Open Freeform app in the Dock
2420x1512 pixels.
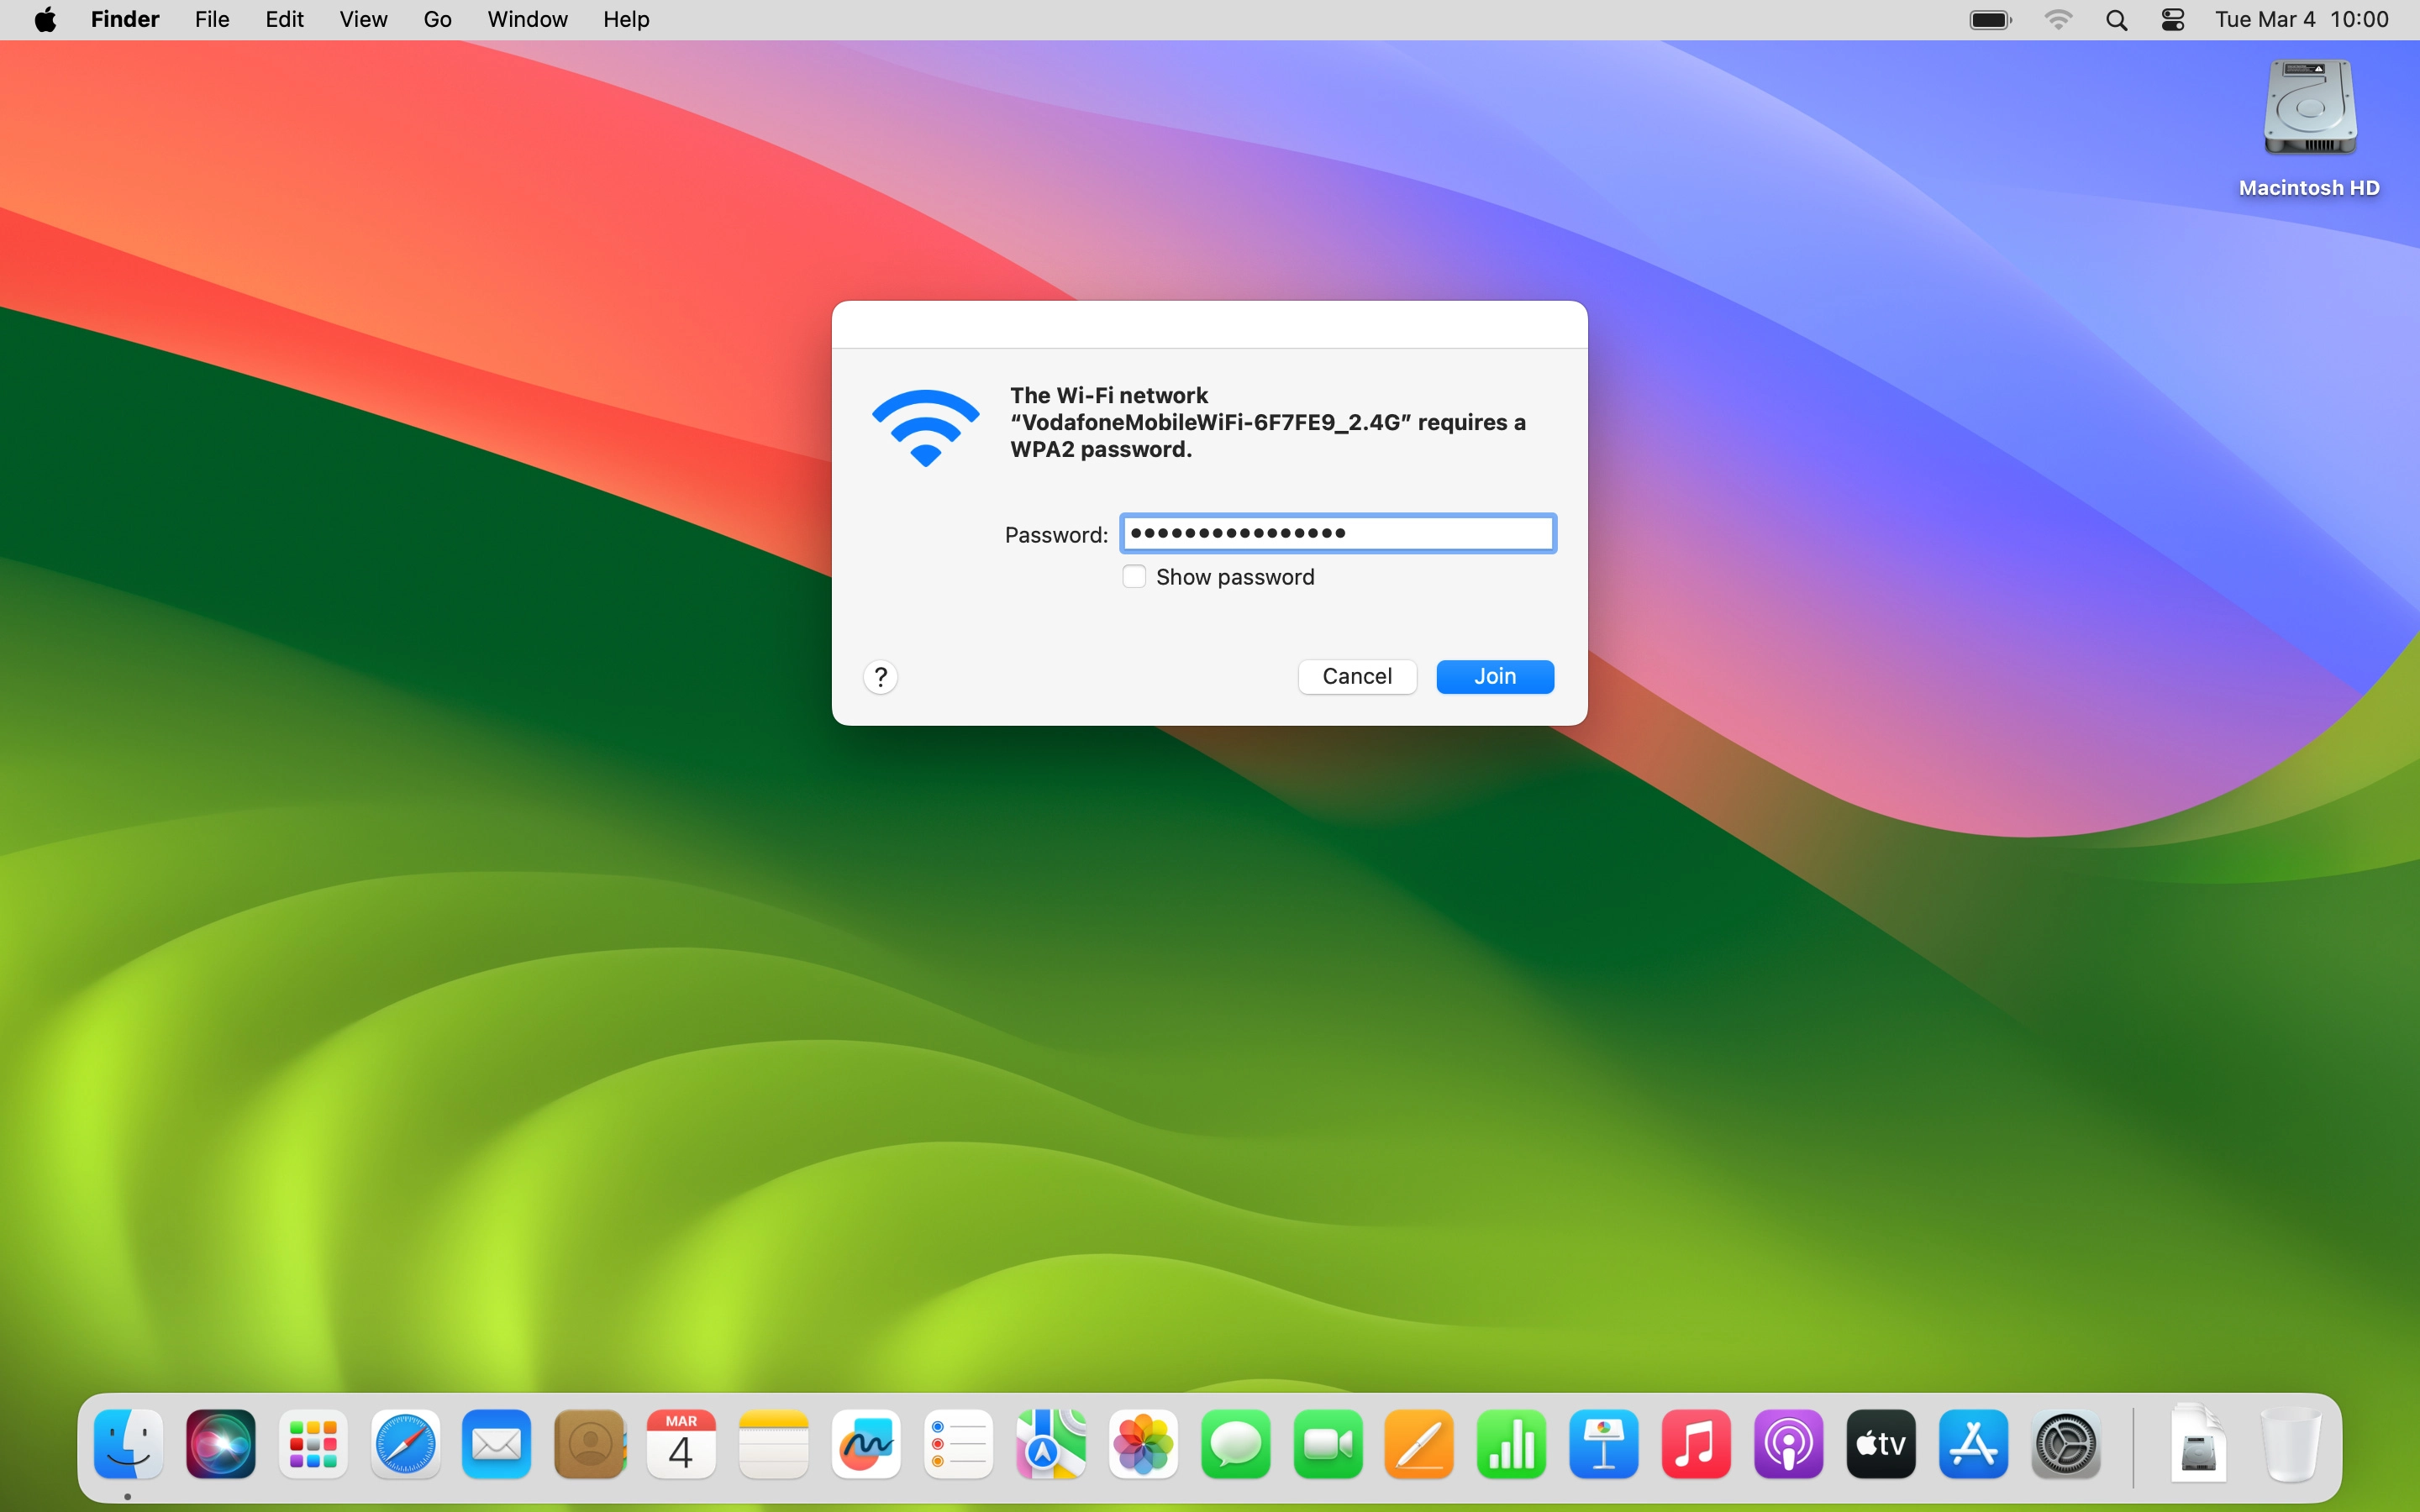point(866,1444)
